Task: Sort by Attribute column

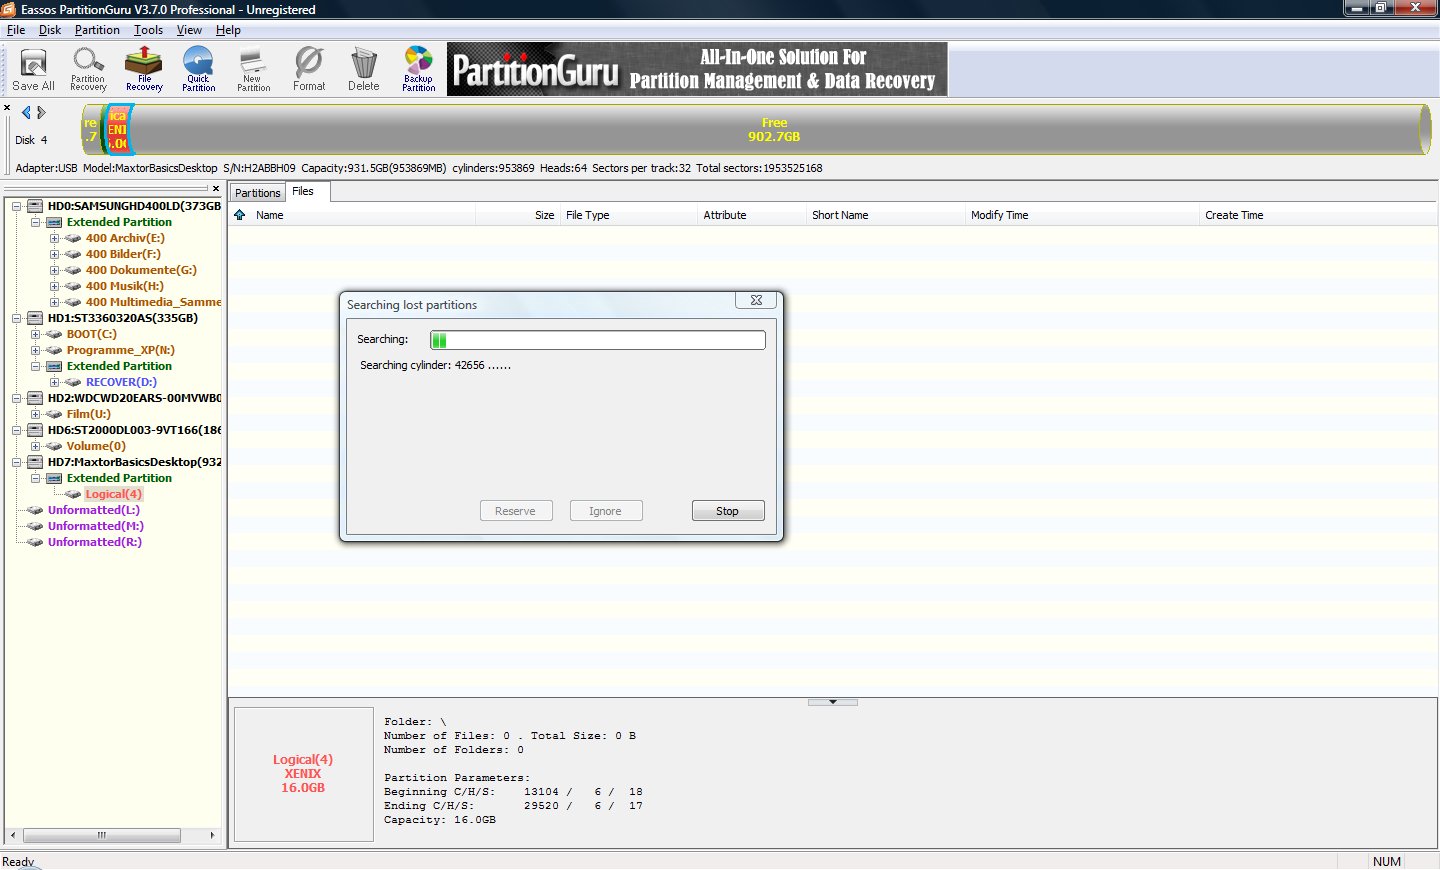Action: (x=751, y=215)
